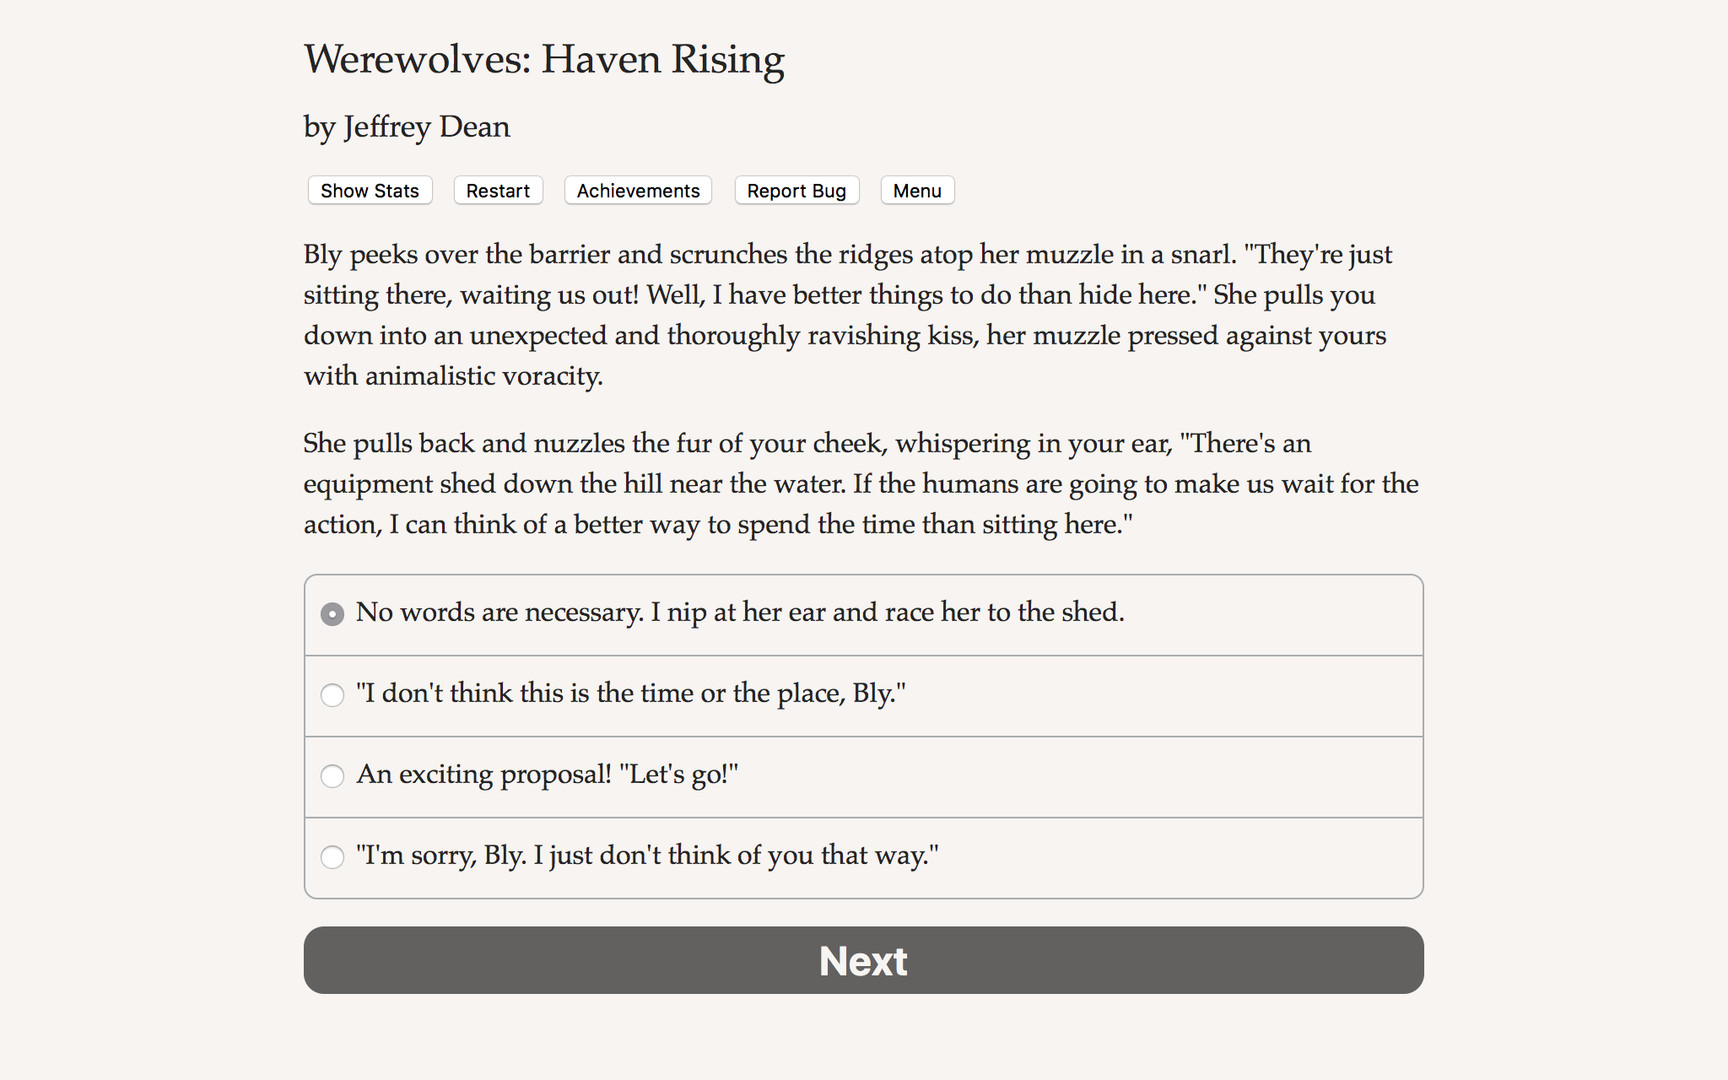The height and width of the screenshot is (1080, 1728).
Task: Click the dark Next bar at the bottom
Action: tap(863, 960)
